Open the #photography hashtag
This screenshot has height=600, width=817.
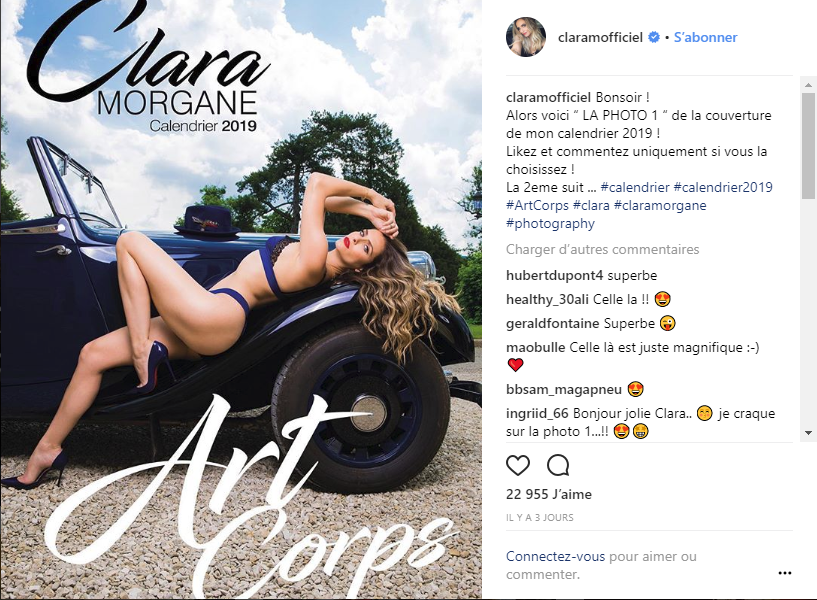[550, 223]
